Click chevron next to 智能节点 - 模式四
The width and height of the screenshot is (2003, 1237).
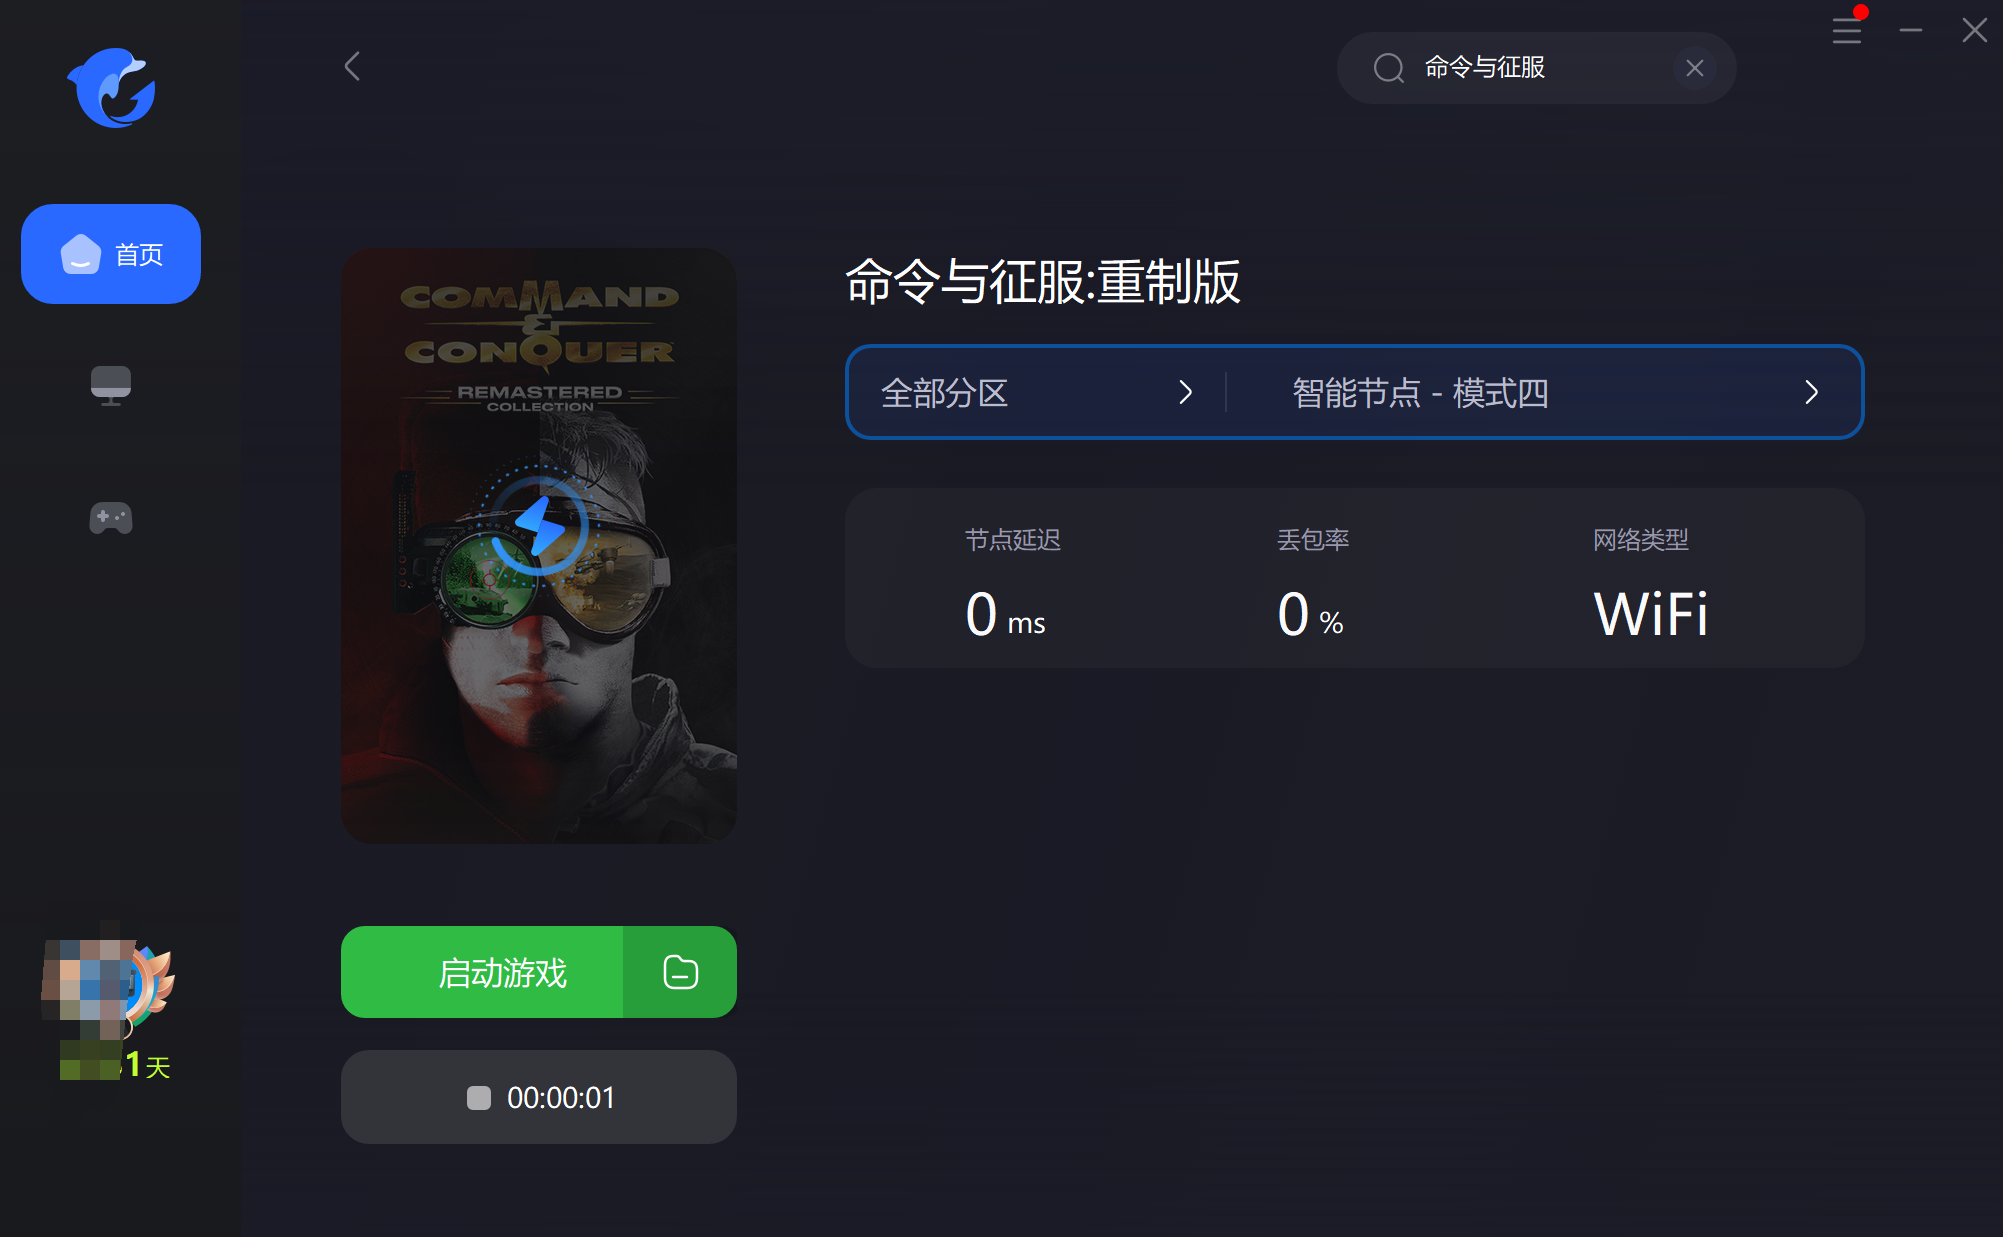click(x=1811, y=392)
